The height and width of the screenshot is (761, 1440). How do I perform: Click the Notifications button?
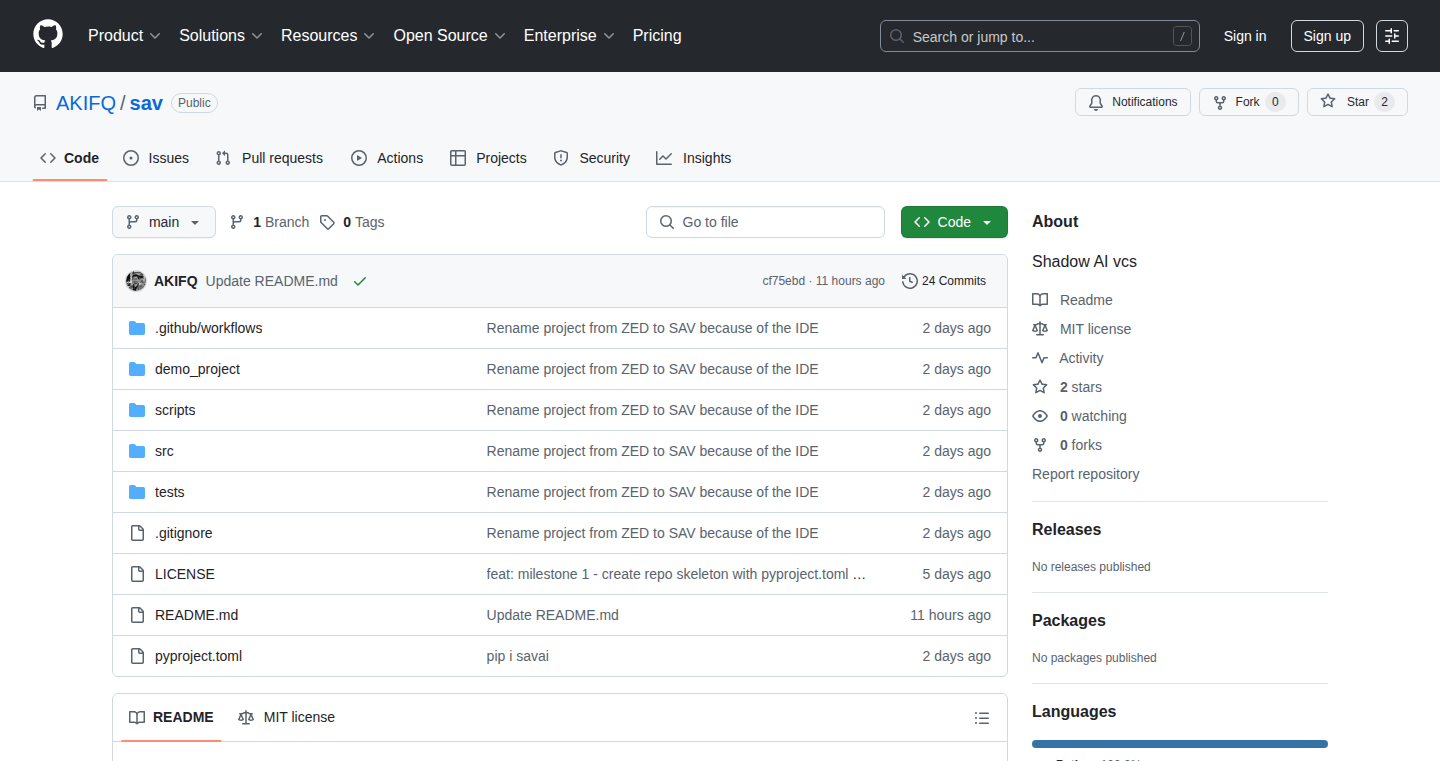[1133, 102]
